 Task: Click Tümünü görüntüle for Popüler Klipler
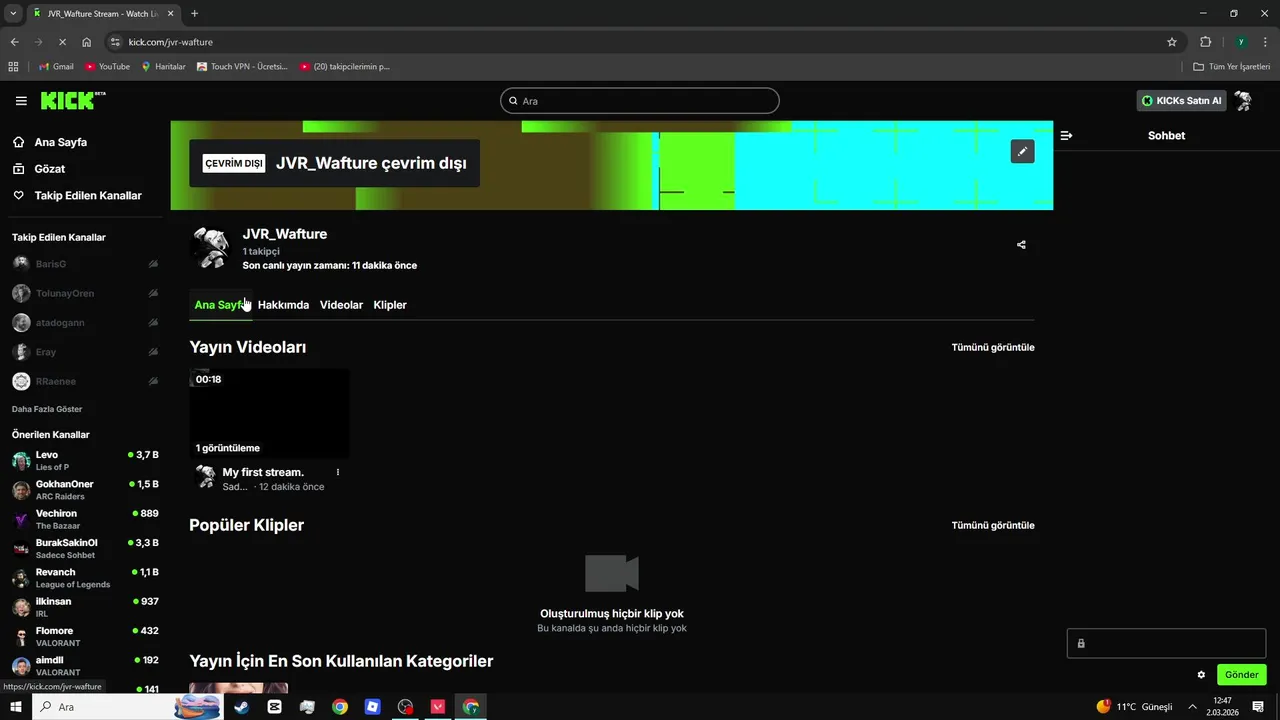(x=993, y=525)
